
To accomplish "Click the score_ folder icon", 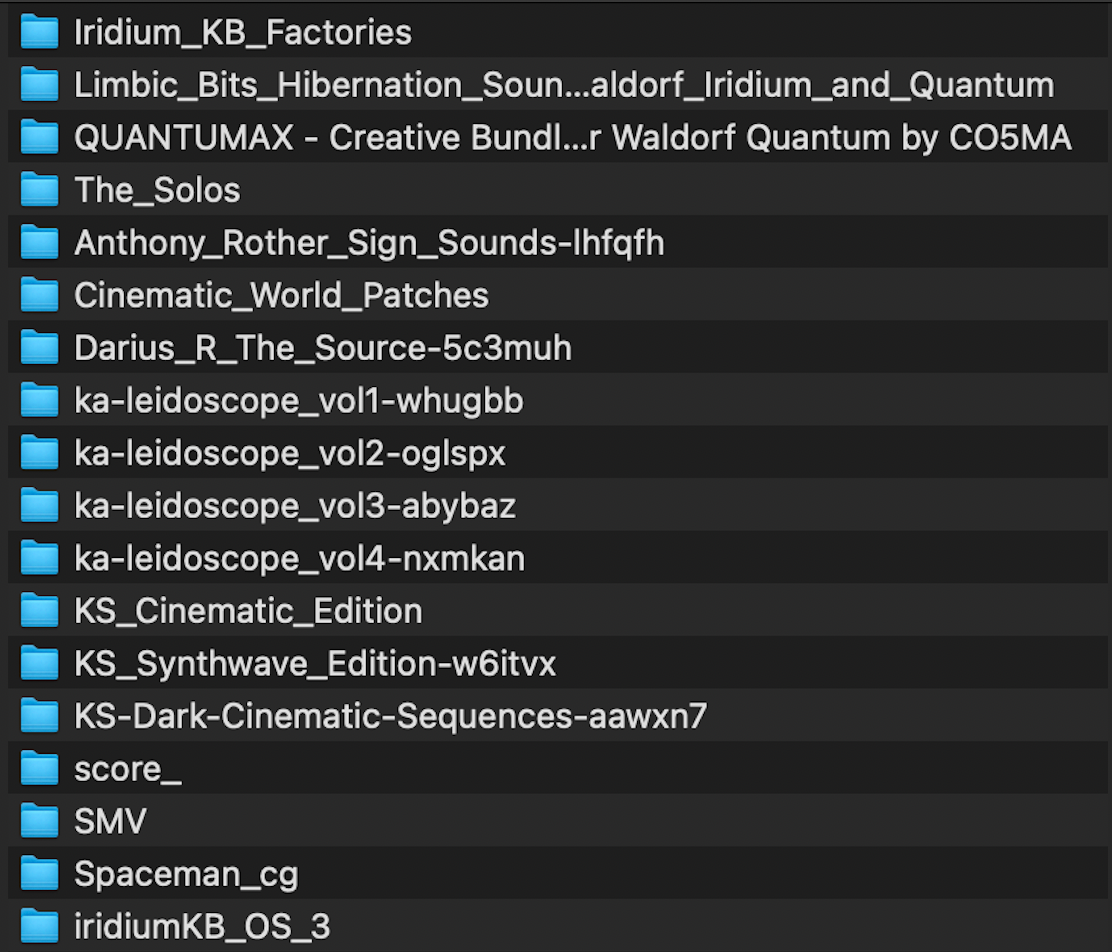I will coord(39,768).
